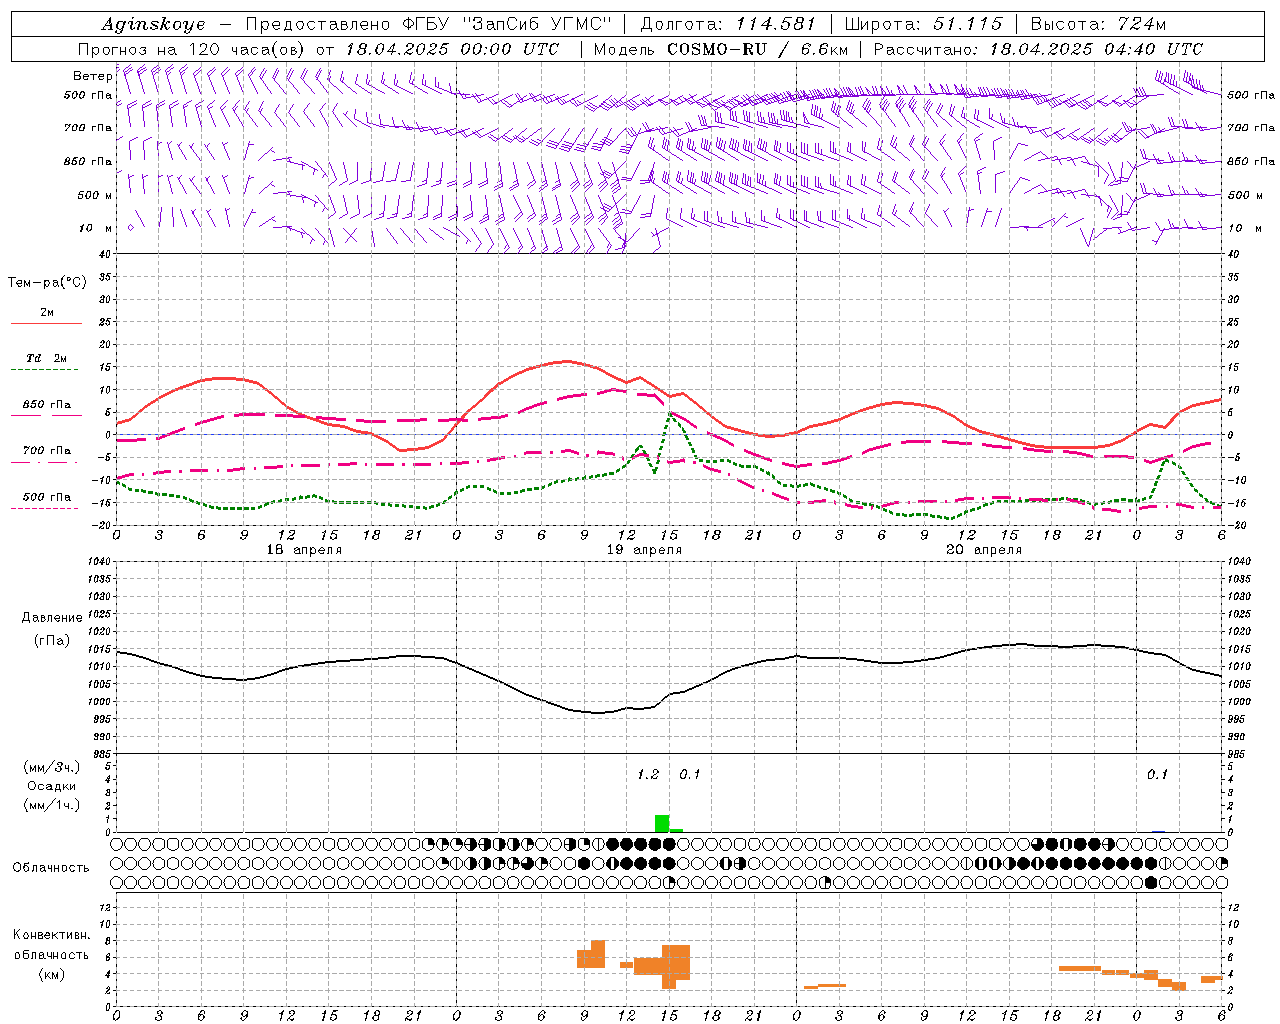
Task: Click '500 м' wind level on left axis
Action: 95,195
